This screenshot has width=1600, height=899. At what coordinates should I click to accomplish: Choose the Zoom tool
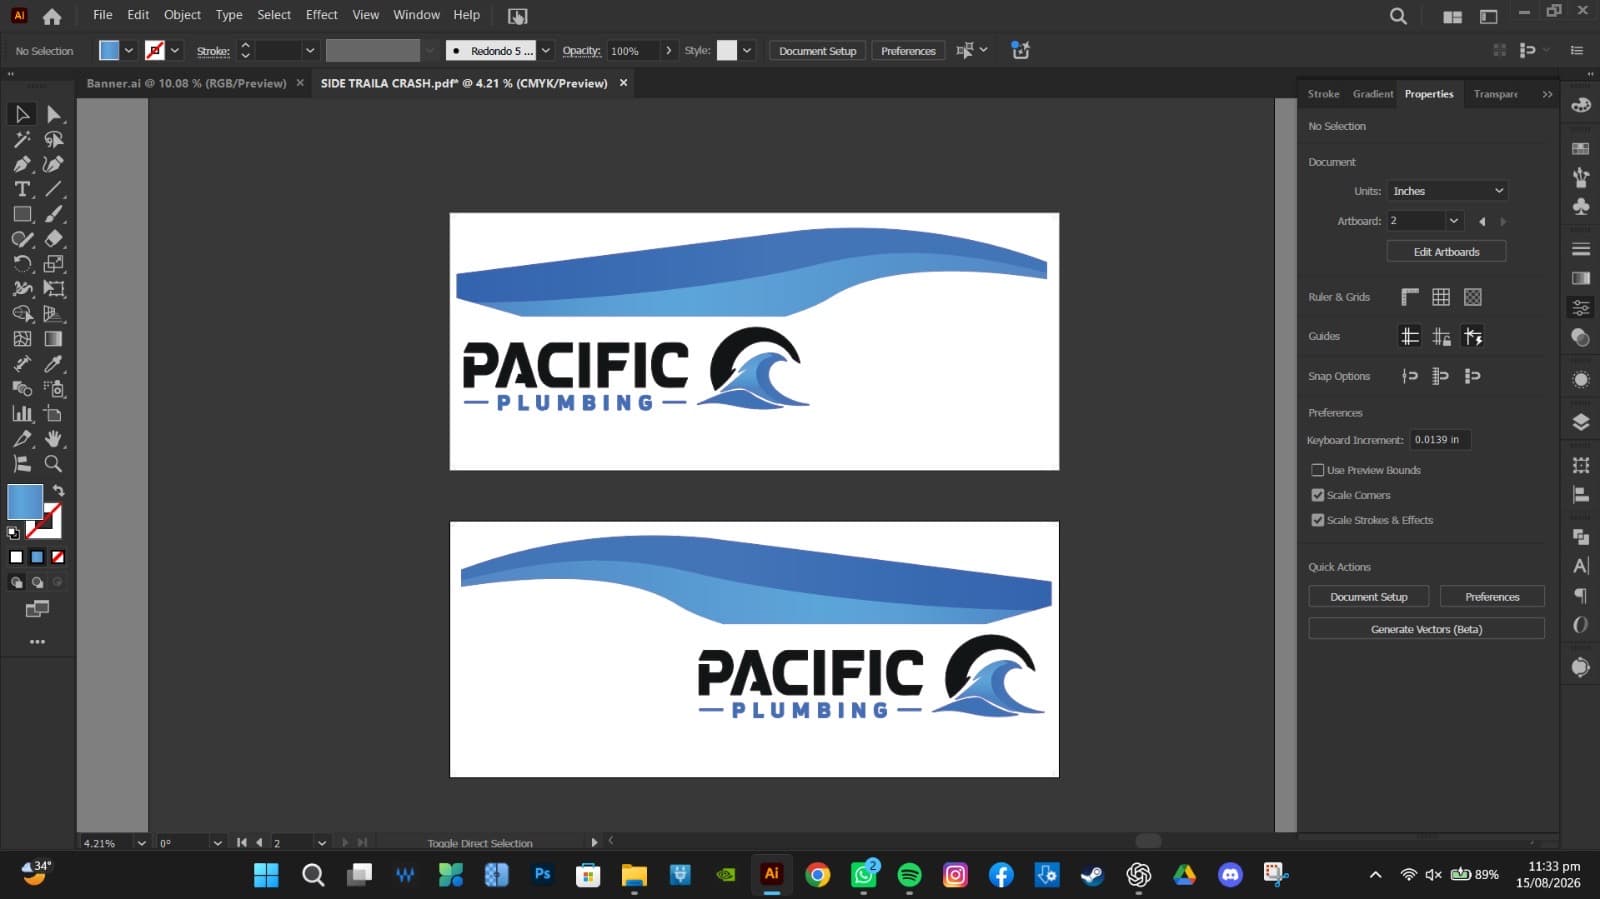[54, 464]
